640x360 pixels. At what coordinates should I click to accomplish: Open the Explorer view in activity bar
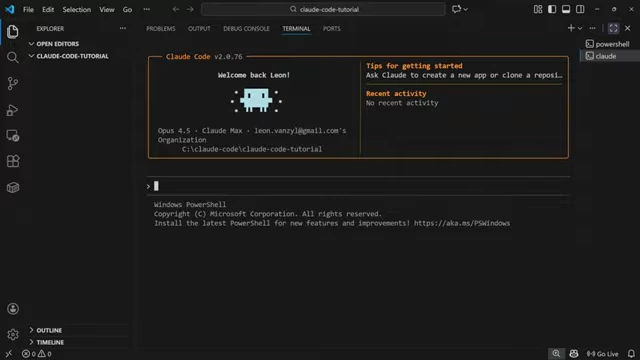tap(13, 31)
